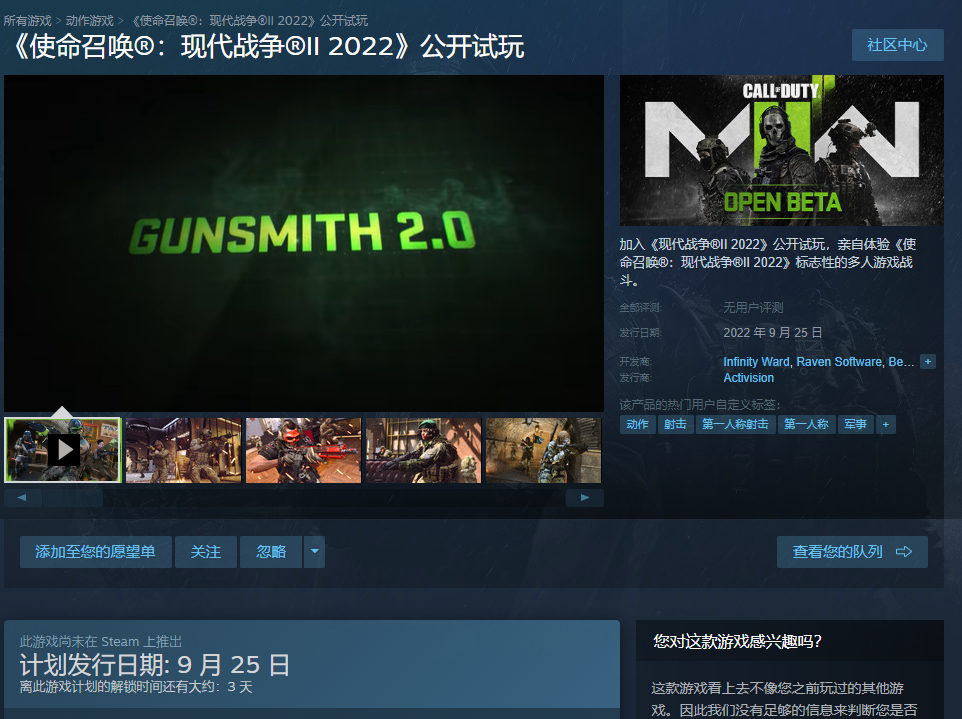
Task: Select the second screenshot thumbnail of soldiers indoors
Action: pos(183,450)
